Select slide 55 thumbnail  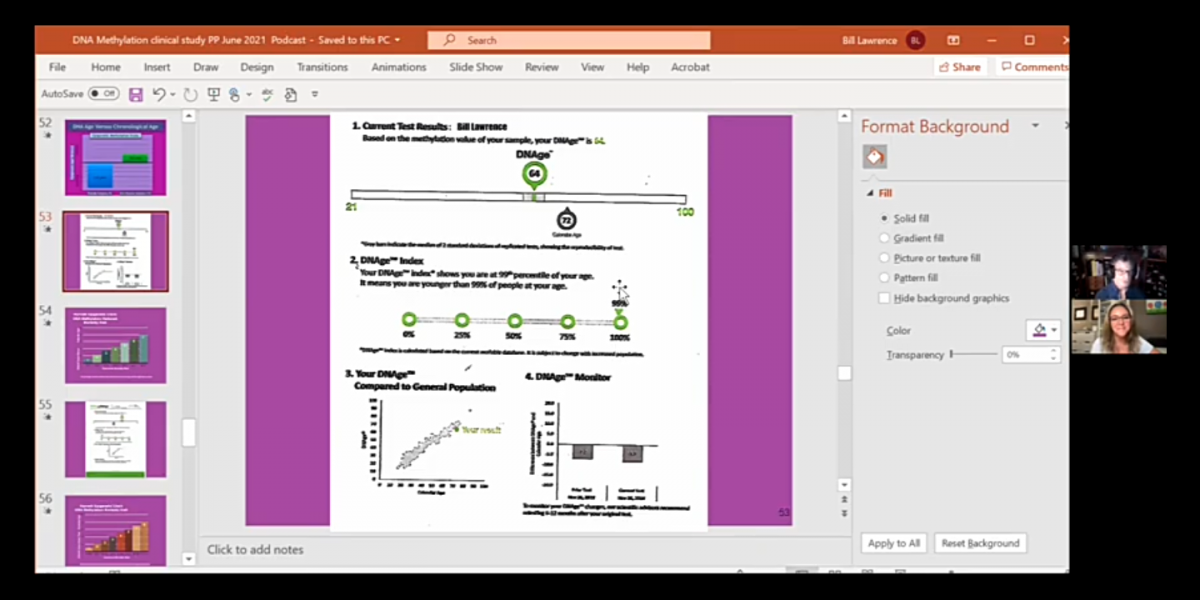[x=115, y=439]
